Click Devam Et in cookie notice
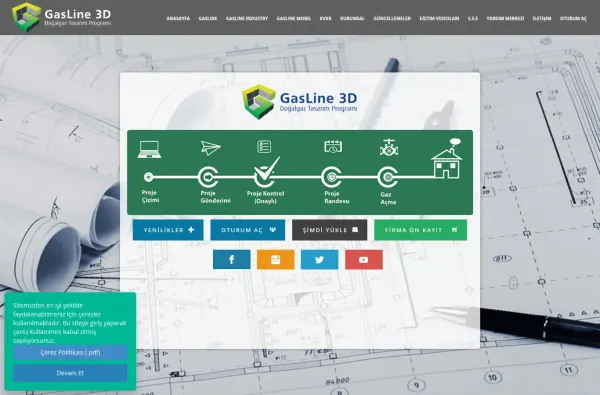Viewport: 600px width, 395px height. point(70,373)
